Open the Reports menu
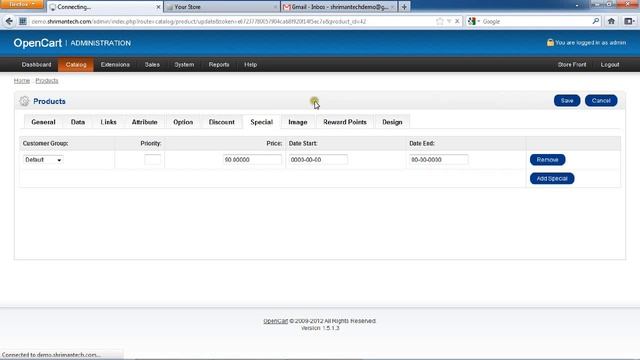 click(219, 64)
